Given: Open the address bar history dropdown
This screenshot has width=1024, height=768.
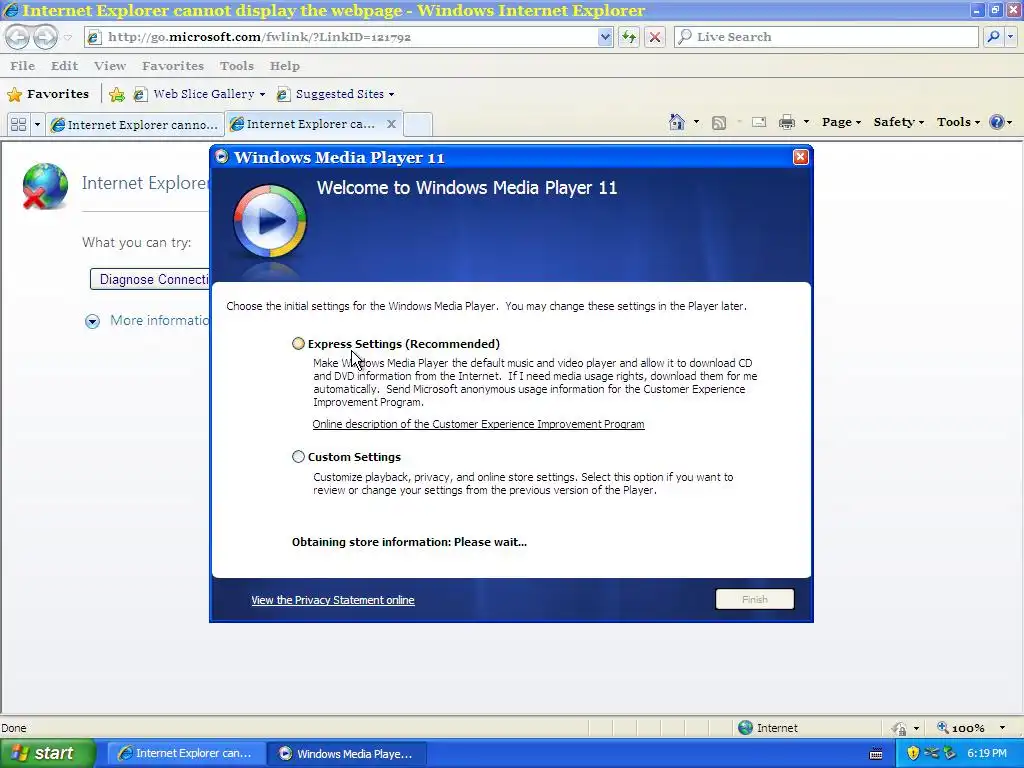Looking at the screenshot, I should pyautogui.click(x=605, y=37).
